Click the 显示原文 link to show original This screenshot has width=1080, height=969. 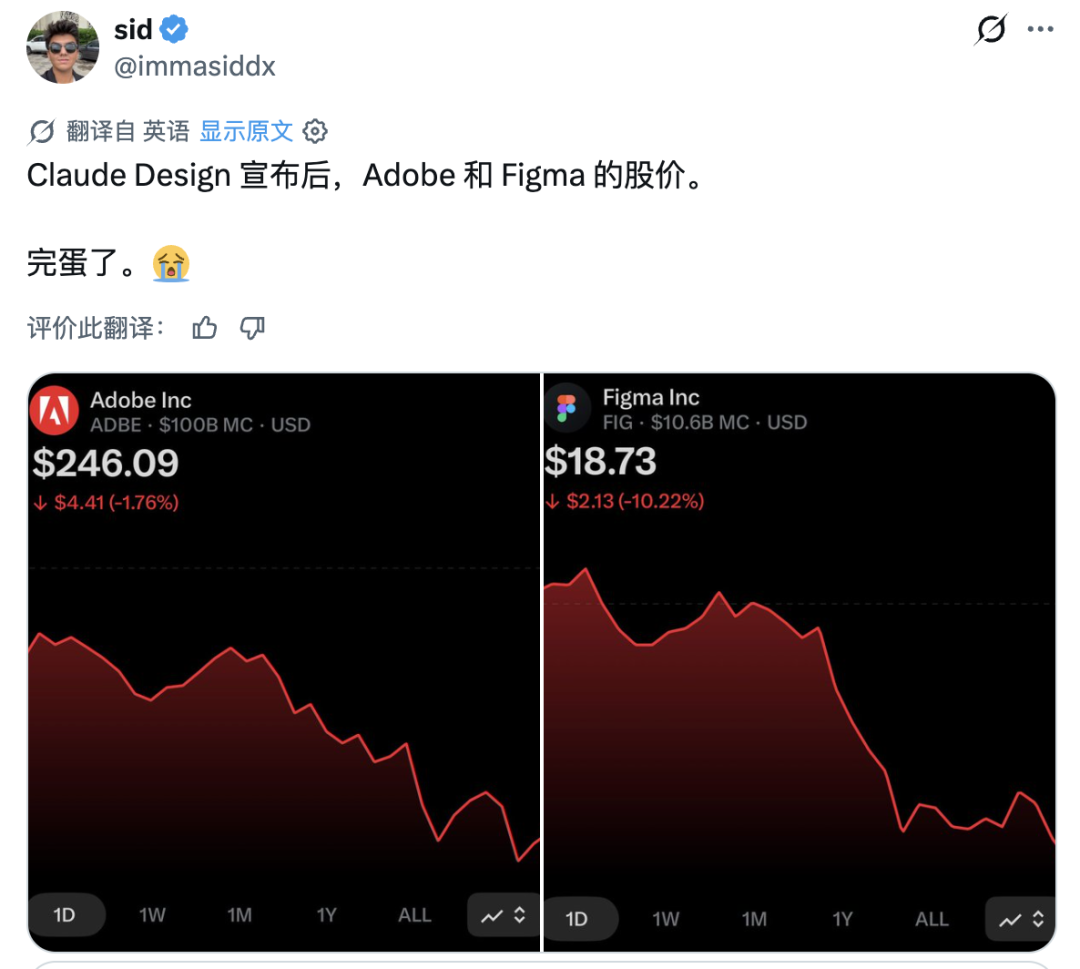point(246,131)
